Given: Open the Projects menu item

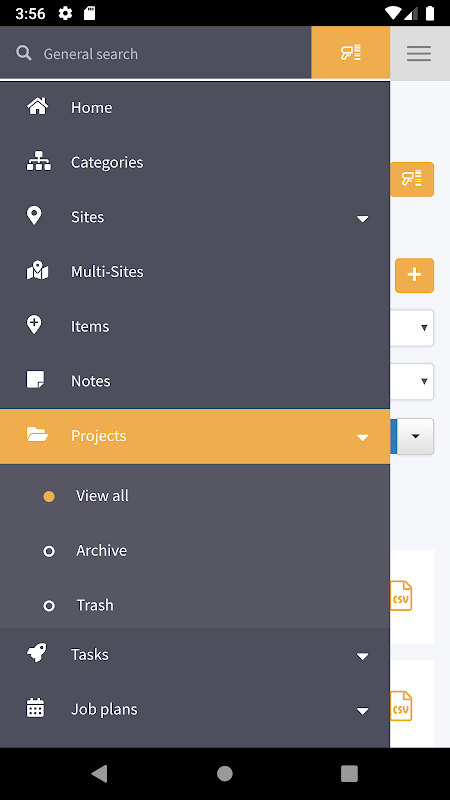Looking at the screenshot, I should (195, 436).
